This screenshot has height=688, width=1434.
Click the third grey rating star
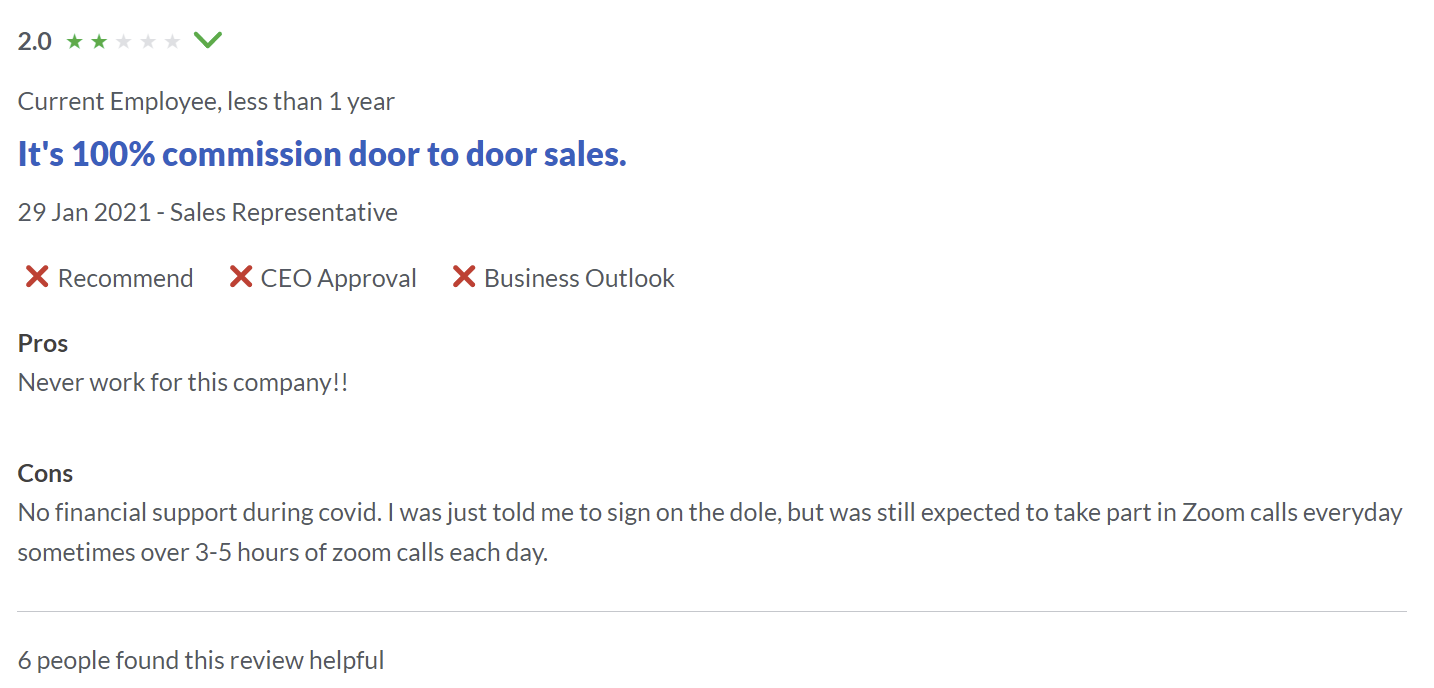[x=124, y=42]
